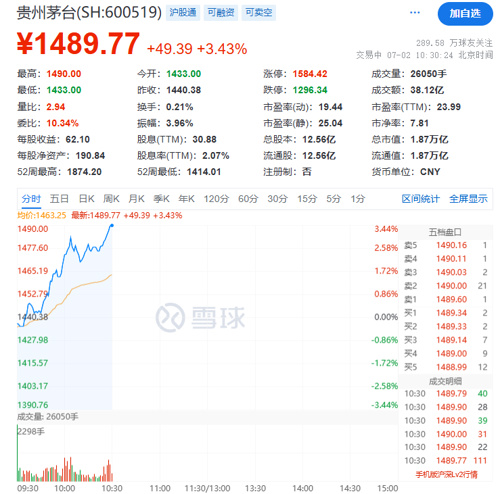Open the 日K chart tab
Screen dimensions: 500x494
coord(87,199)
